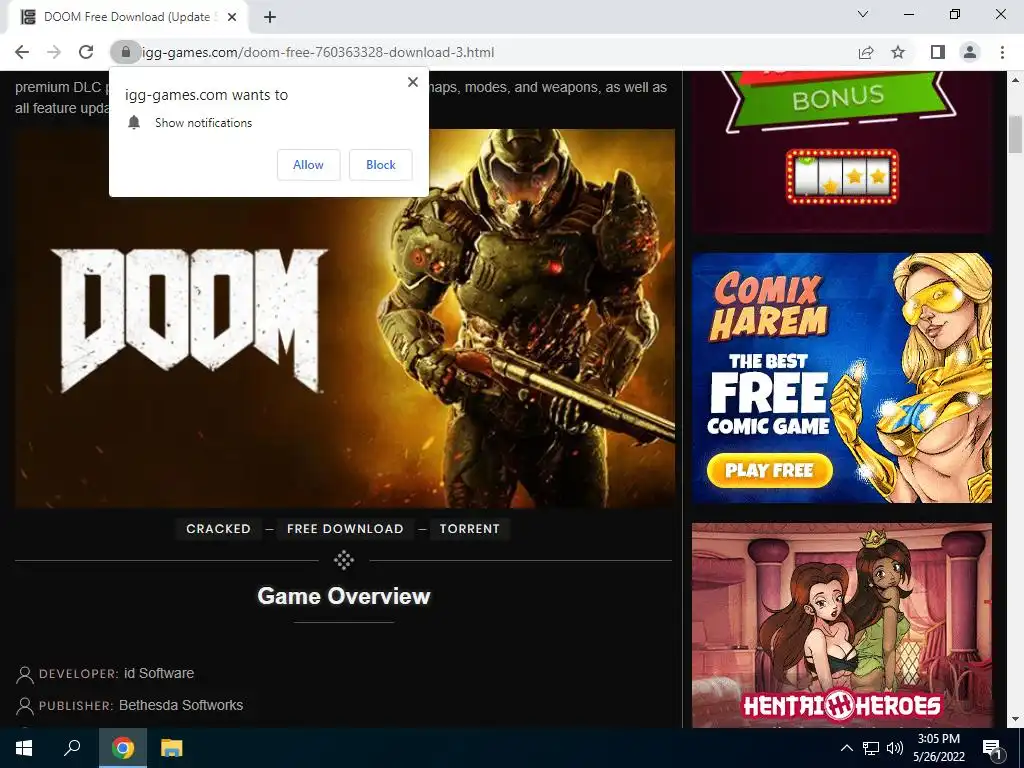Open File Explorer from the taskbar

172,748
